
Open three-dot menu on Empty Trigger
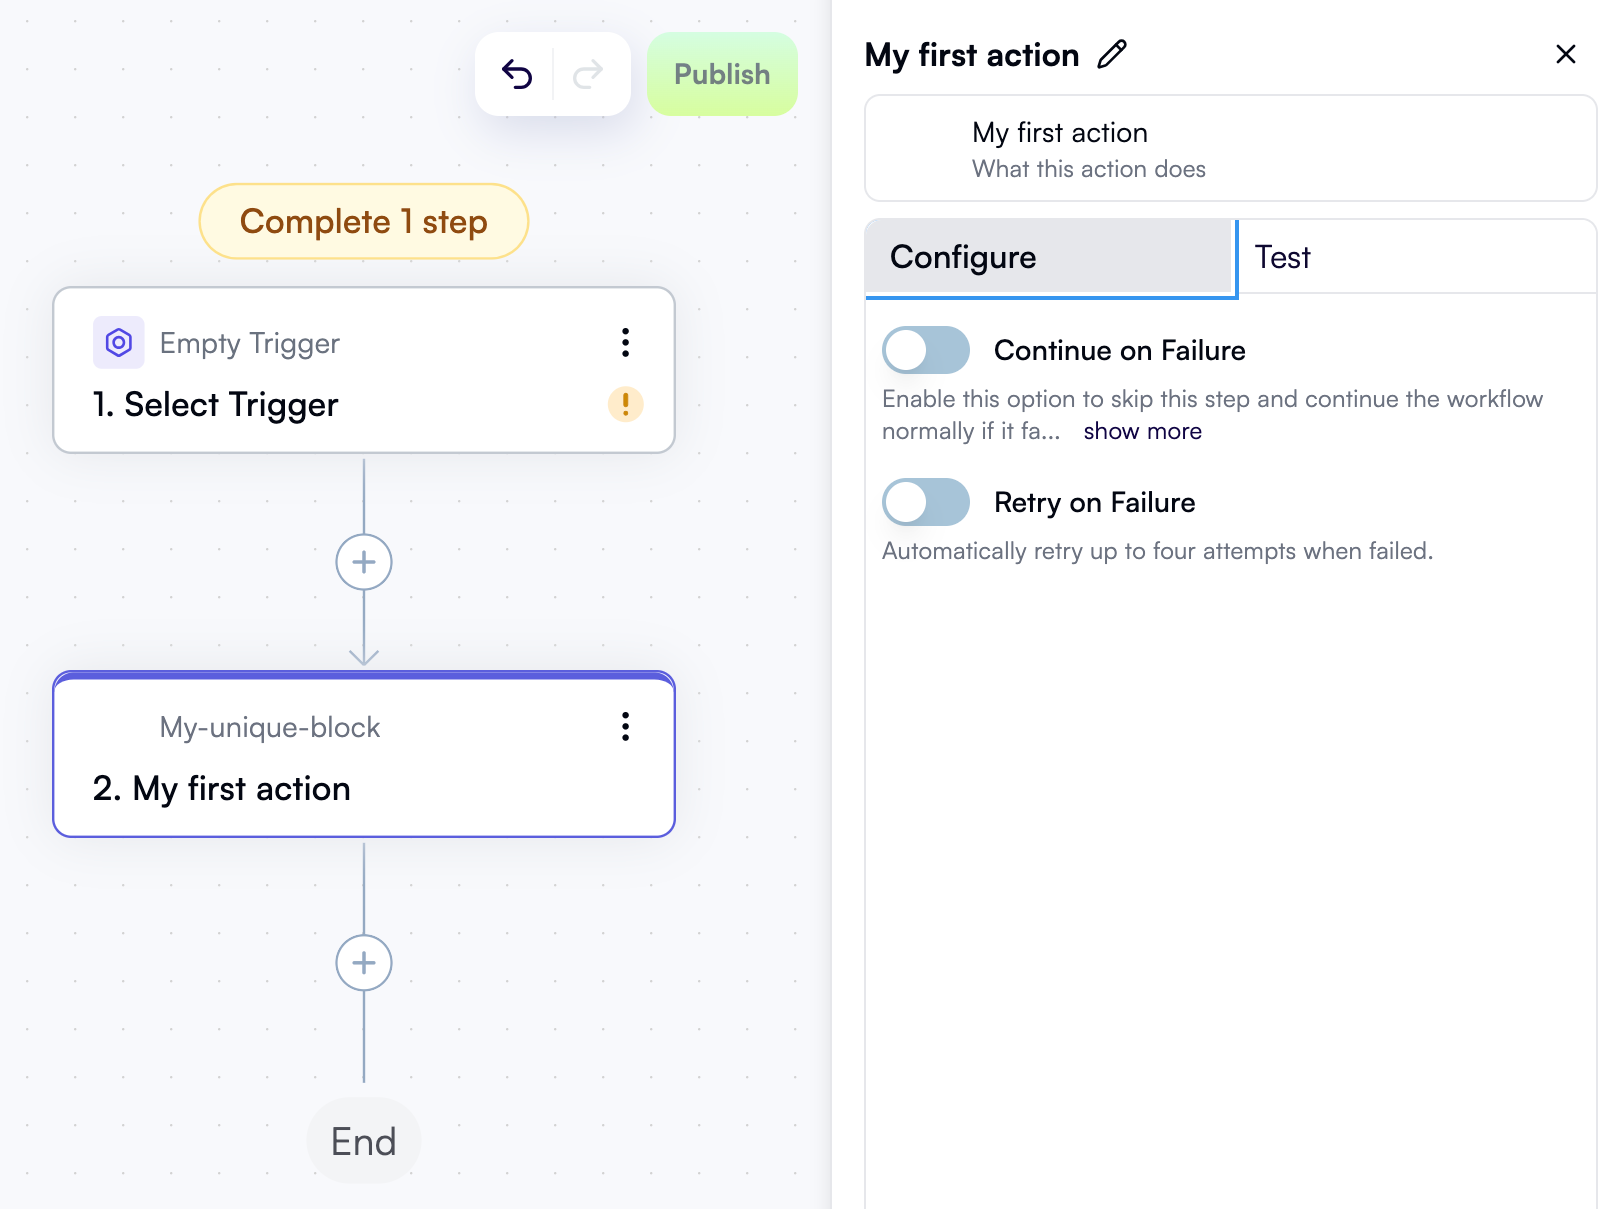[625, 342]
